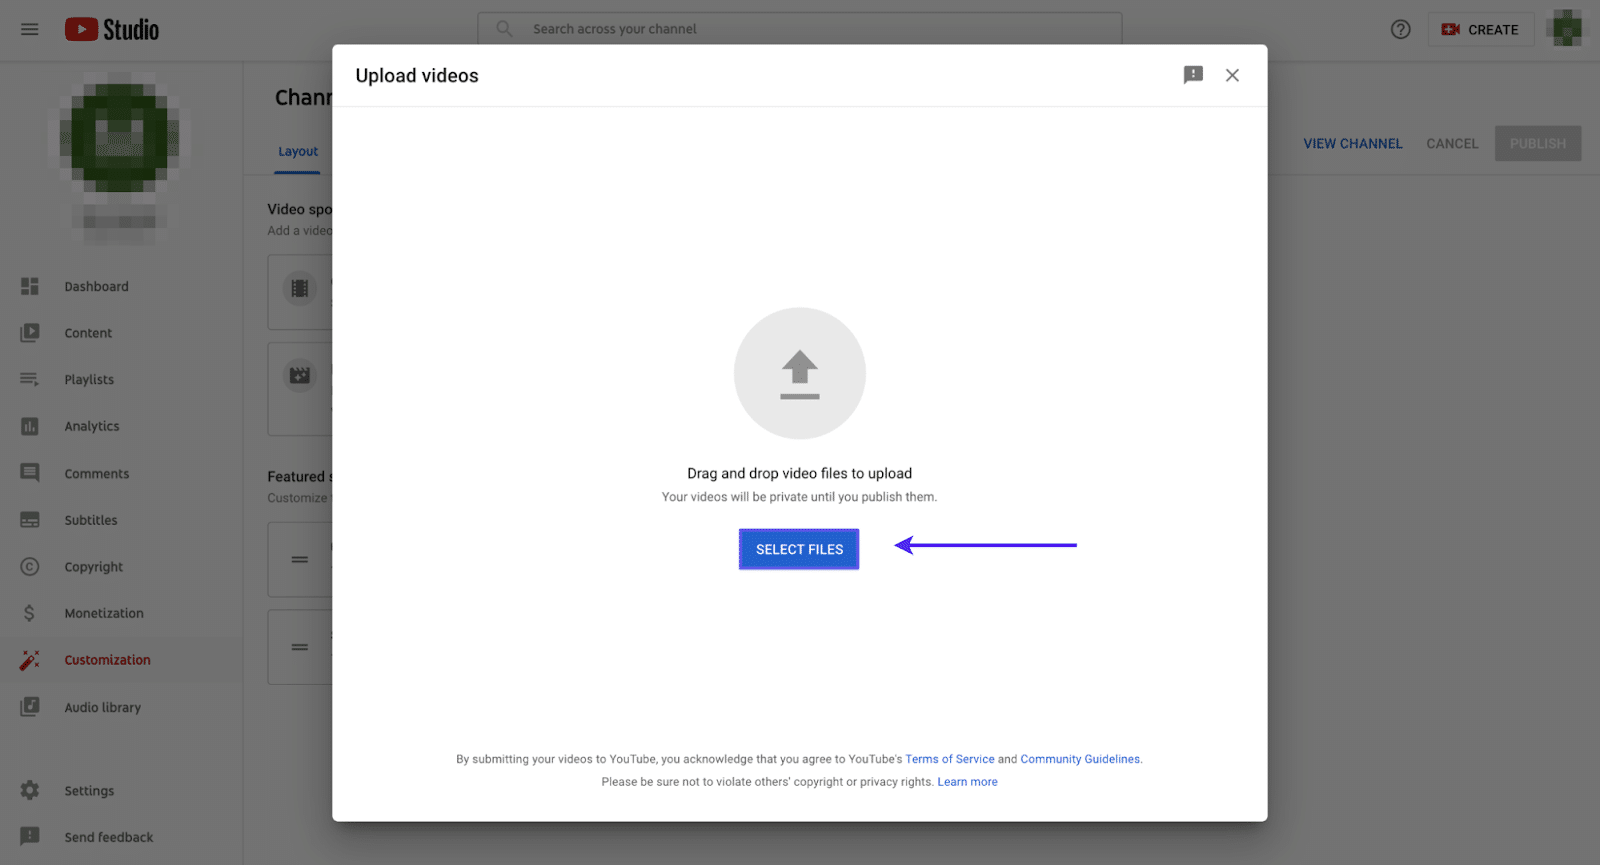Go to Analytics in the sidebar
The width and height of the screenshot is (1600, 865).
[x=91, y=426]
